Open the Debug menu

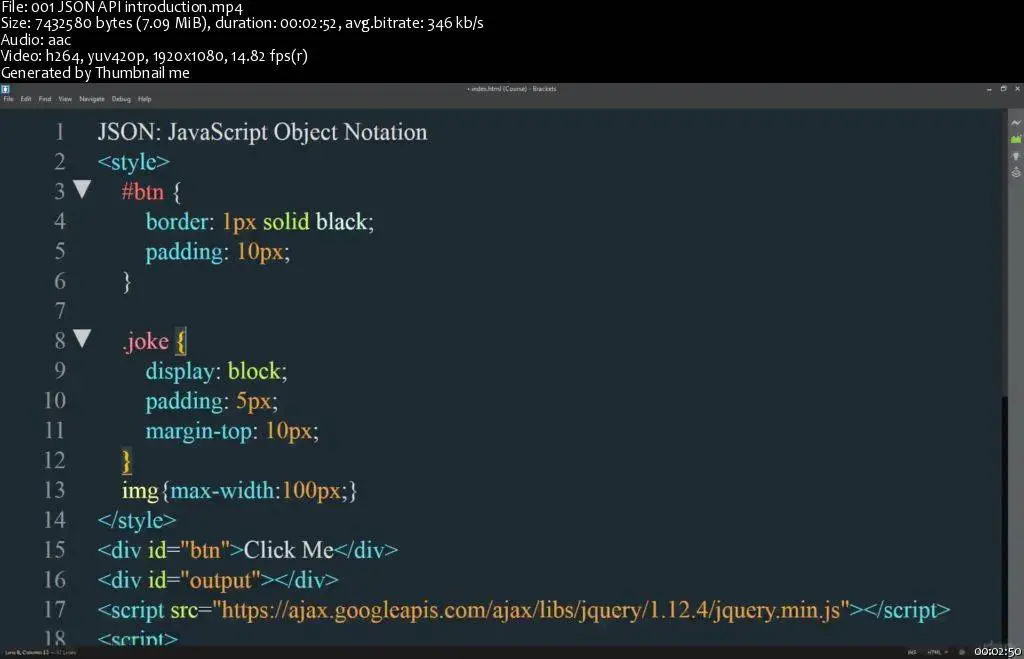click(x=121, y=99)
